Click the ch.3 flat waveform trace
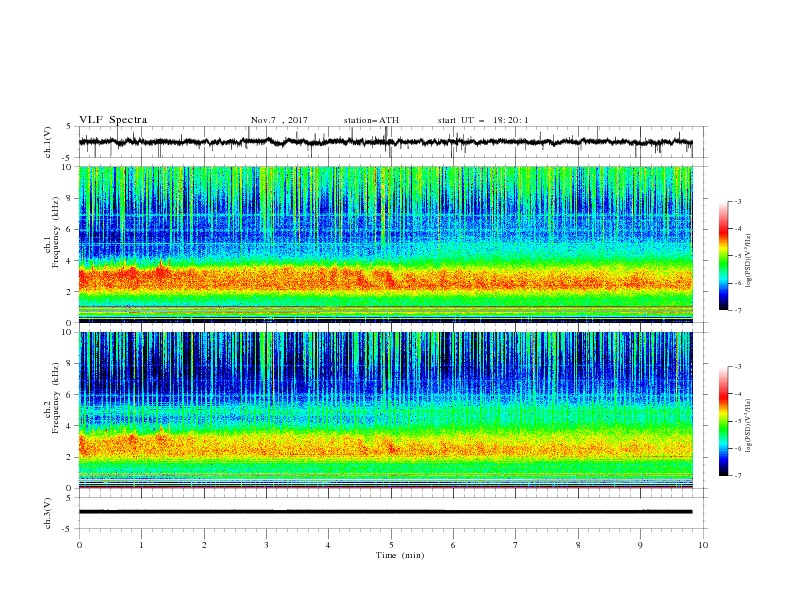This screenshot has height=612, width=792. 385,512
